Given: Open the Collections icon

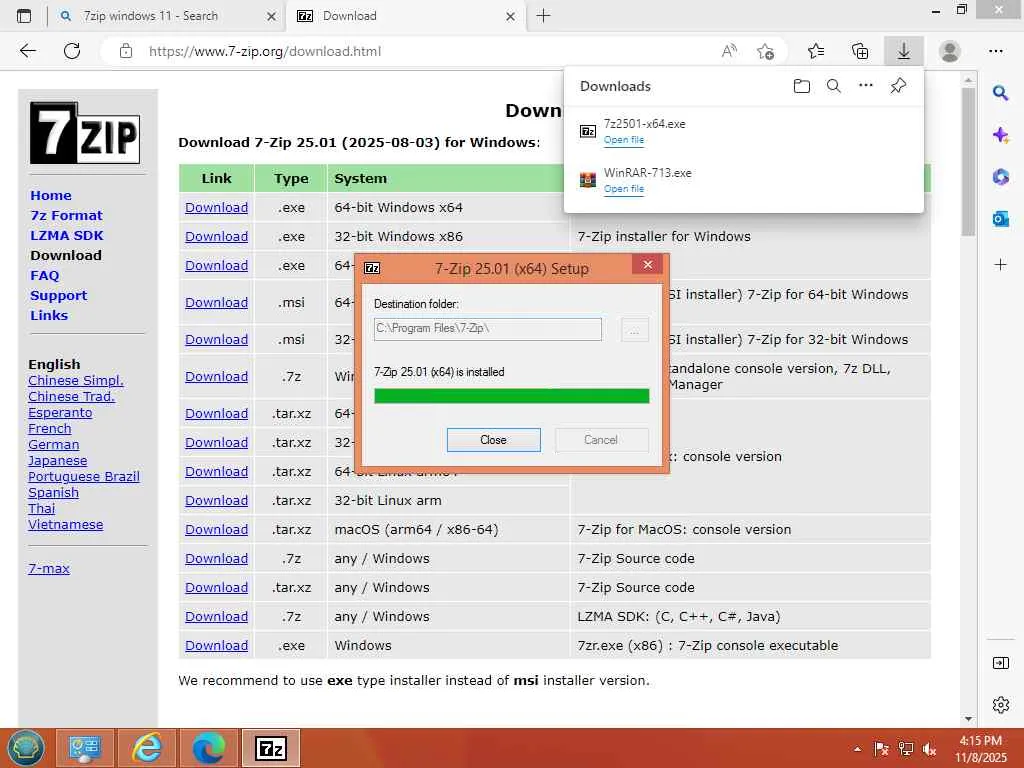Looking at the screenshot, I should [x=860, y=51].
